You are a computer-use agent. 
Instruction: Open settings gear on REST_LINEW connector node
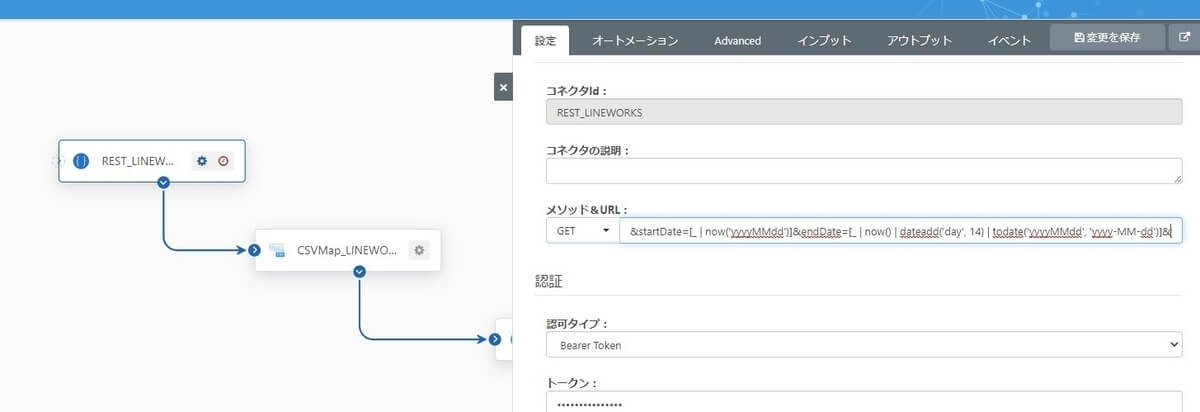(x=202, y=160)
